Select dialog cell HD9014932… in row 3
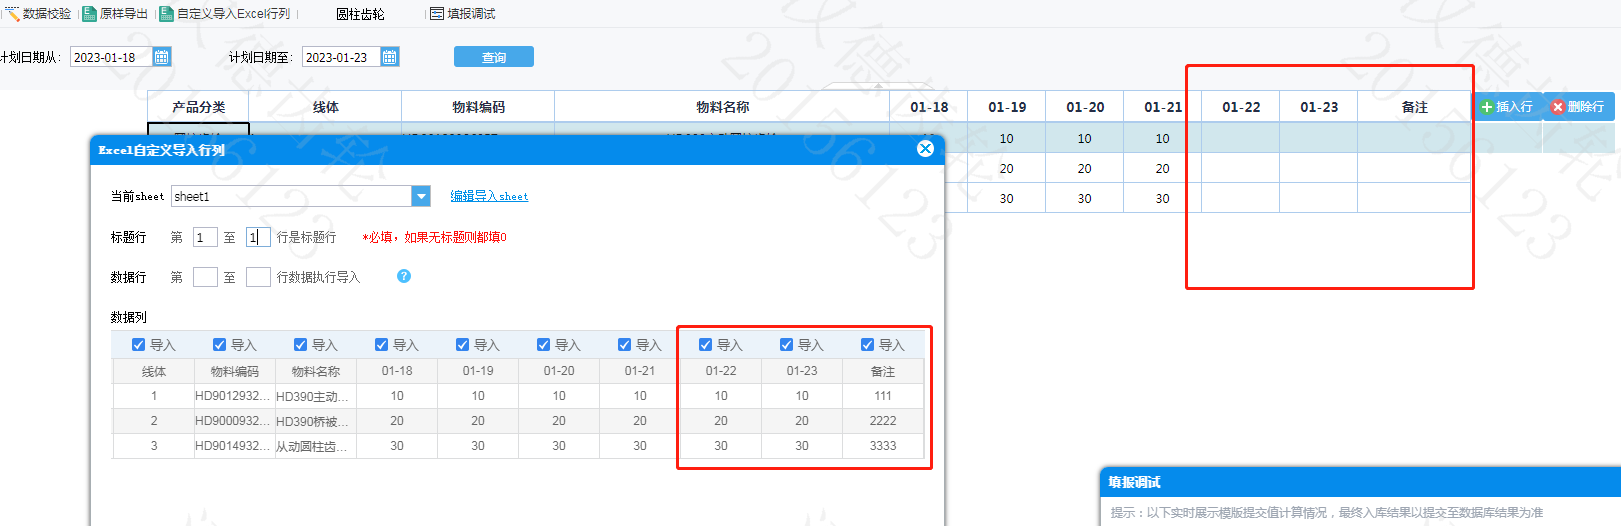The width and height of the screenshot is (1621, 526). 234,446
